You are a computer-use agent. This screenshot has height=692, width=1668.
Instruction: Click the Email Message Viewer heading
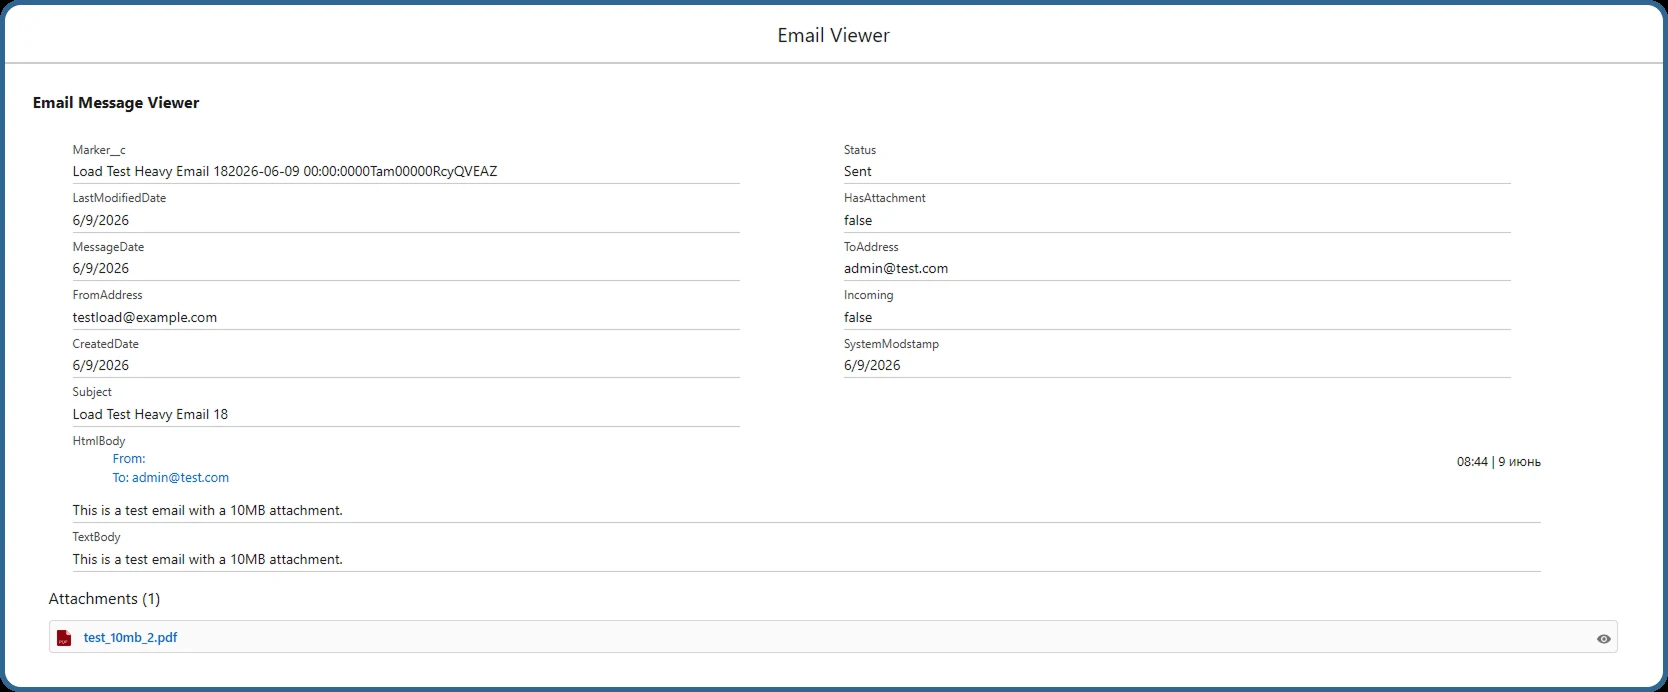pyautogui.click(x=116, y=103)
